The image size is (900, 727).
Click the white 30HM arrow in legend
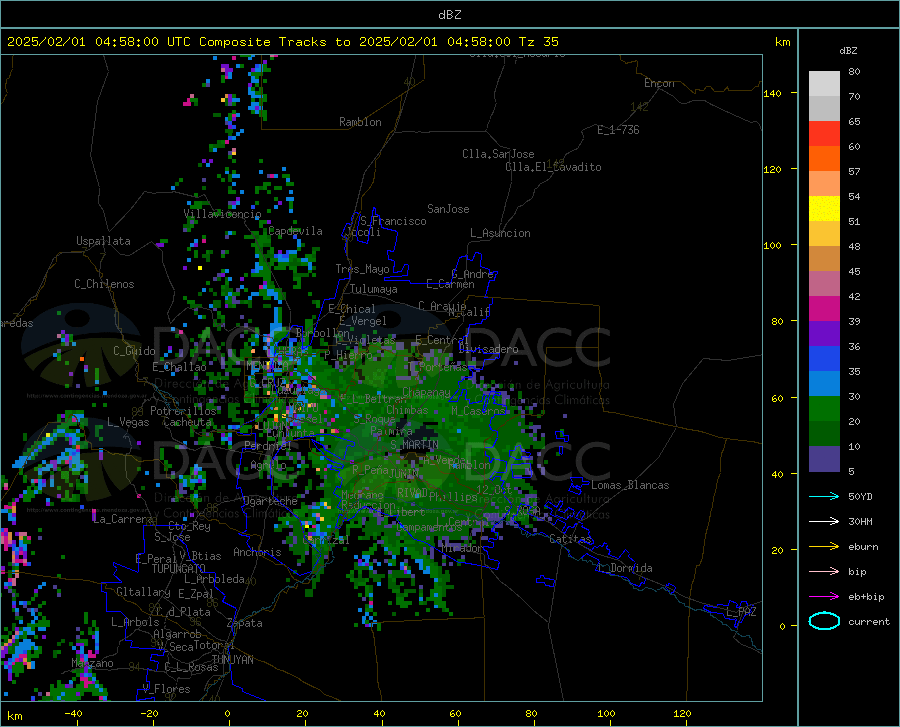(824, 522)
